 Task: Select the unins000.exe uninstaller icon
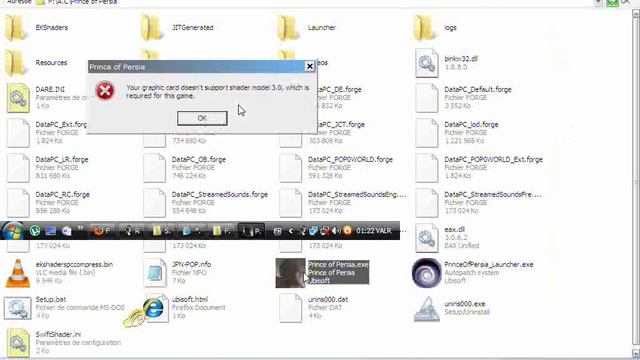point(427,309)
